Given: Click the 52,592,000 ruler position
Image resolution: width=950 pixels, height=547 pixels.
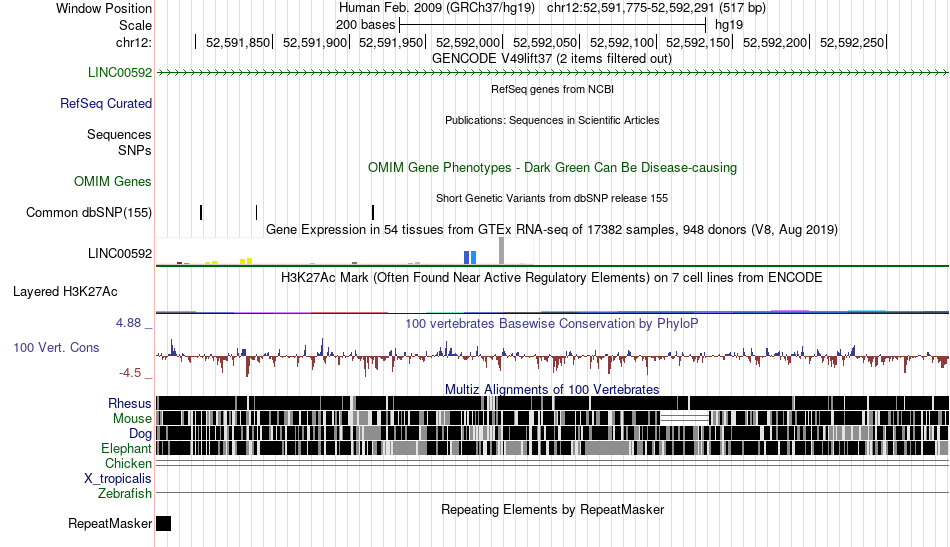Looking at the screenshot, I should 468,42.
